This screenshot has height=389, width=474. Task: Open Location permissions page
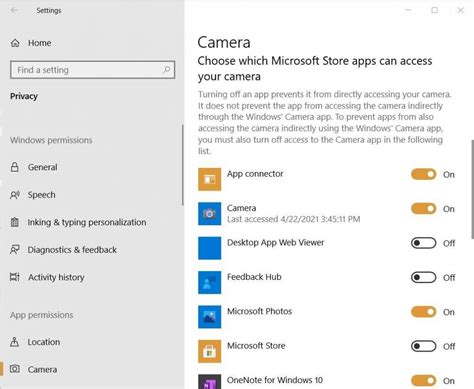click(44, 342)
